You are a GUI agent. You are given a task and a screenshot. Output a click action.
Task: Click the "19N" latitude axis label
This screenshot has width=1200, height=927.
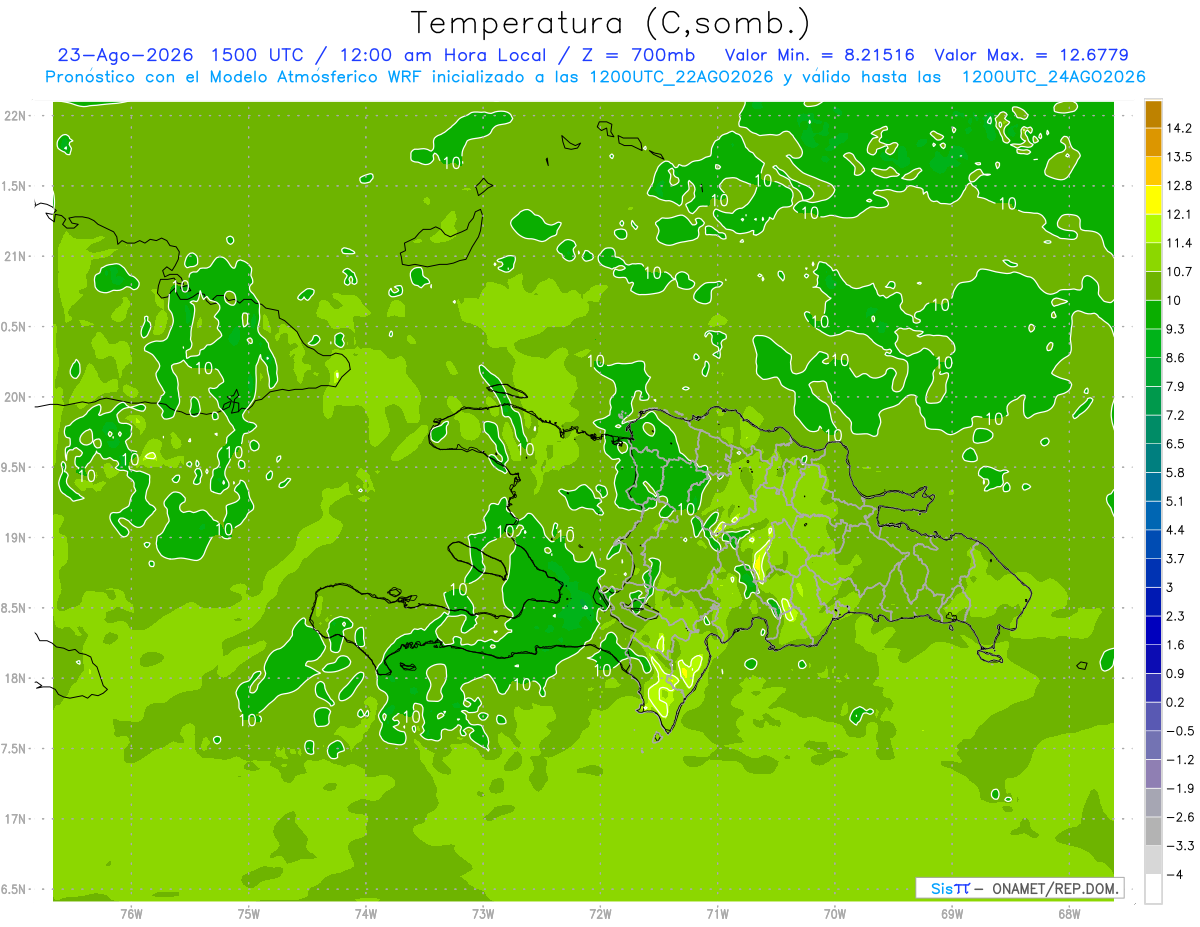tap(16, 537)
